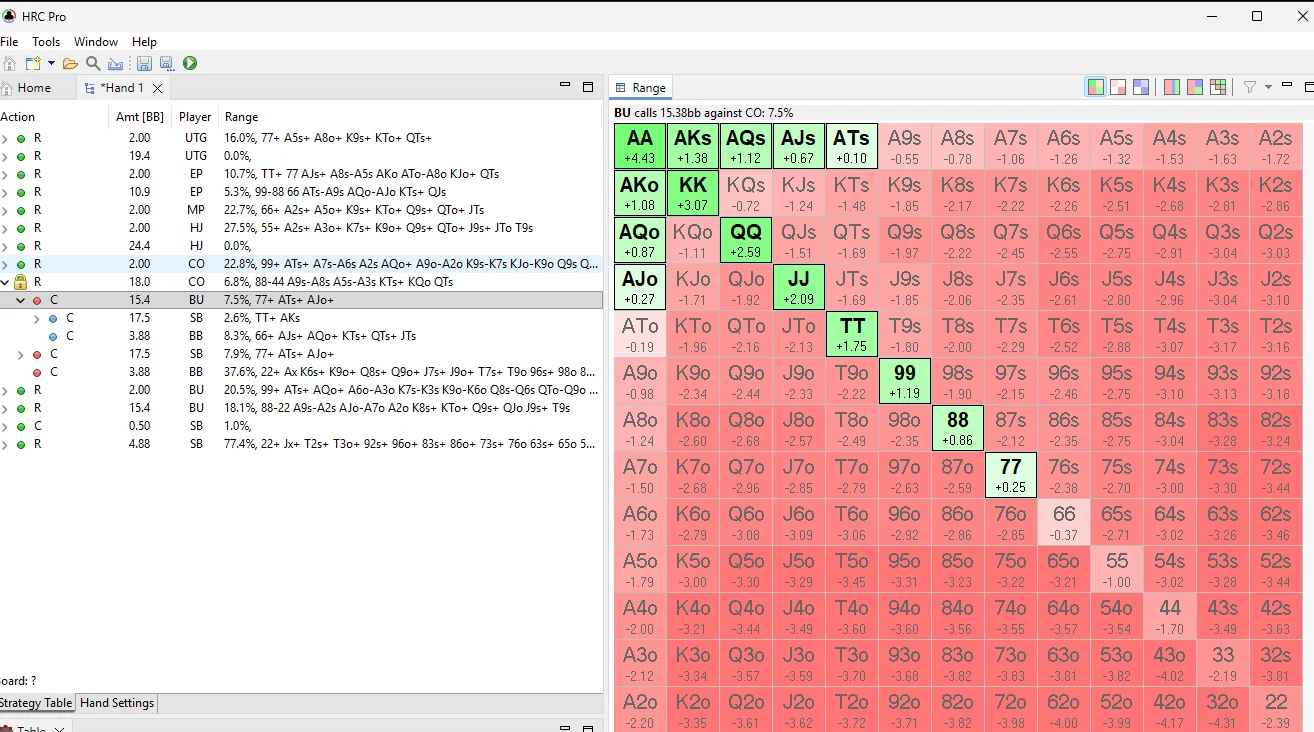The width and height of the screenshot is (1314, 732).
Task: Toggle the small grid matrix view button
Action: tap(1218, 87)
